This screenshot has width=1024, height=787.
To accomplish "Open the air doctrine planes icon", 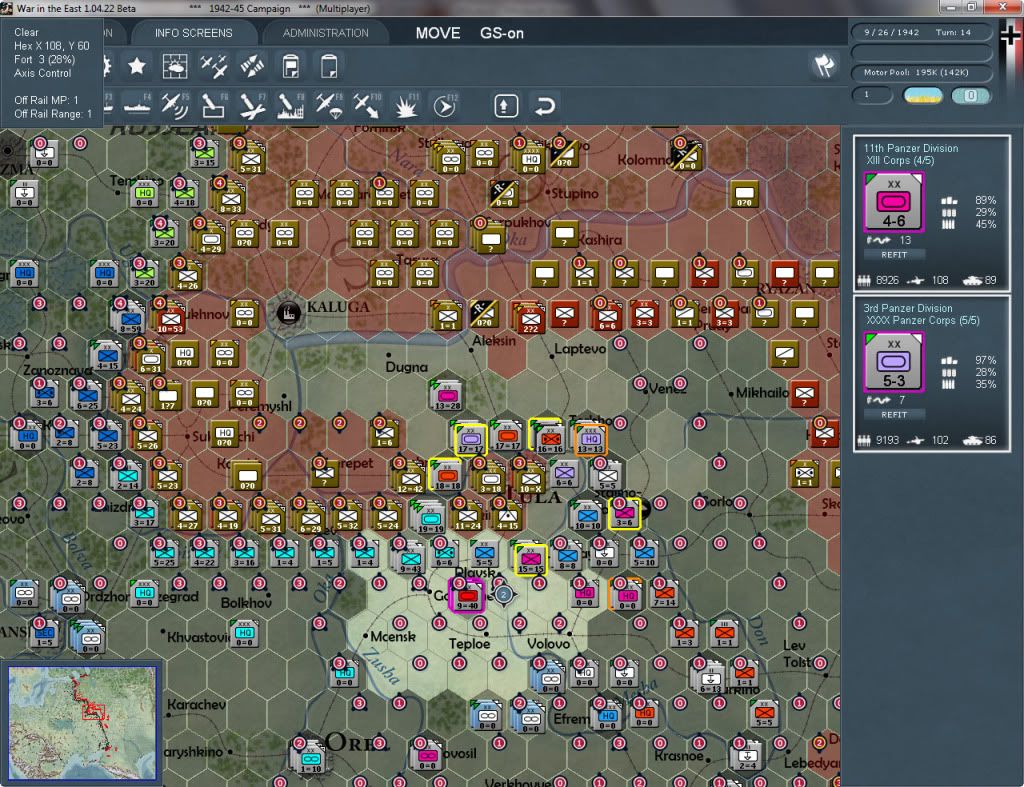I will pyautogui.click(x=214, y=66).
